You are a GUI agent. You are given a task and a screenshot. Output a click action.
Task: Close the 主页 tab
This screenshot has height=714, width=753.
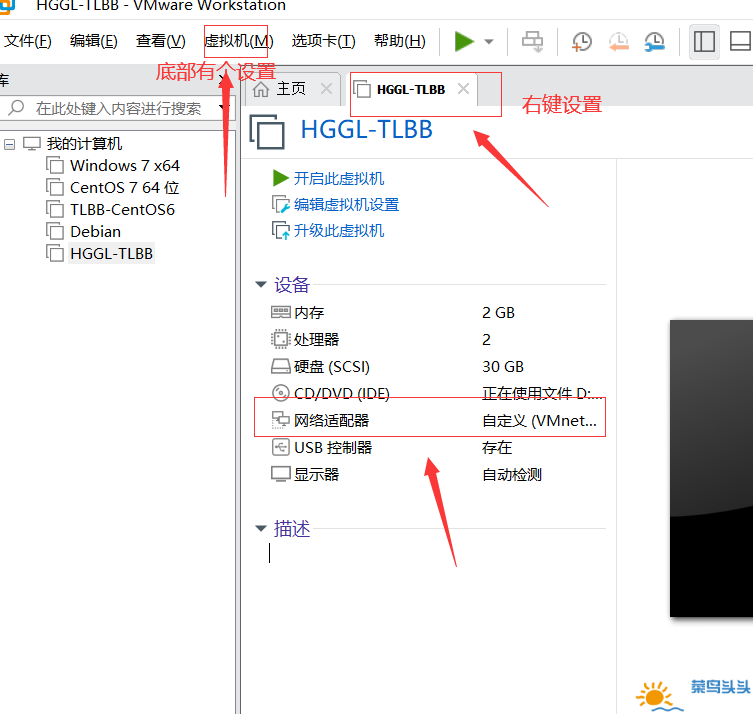coord(326,89)
